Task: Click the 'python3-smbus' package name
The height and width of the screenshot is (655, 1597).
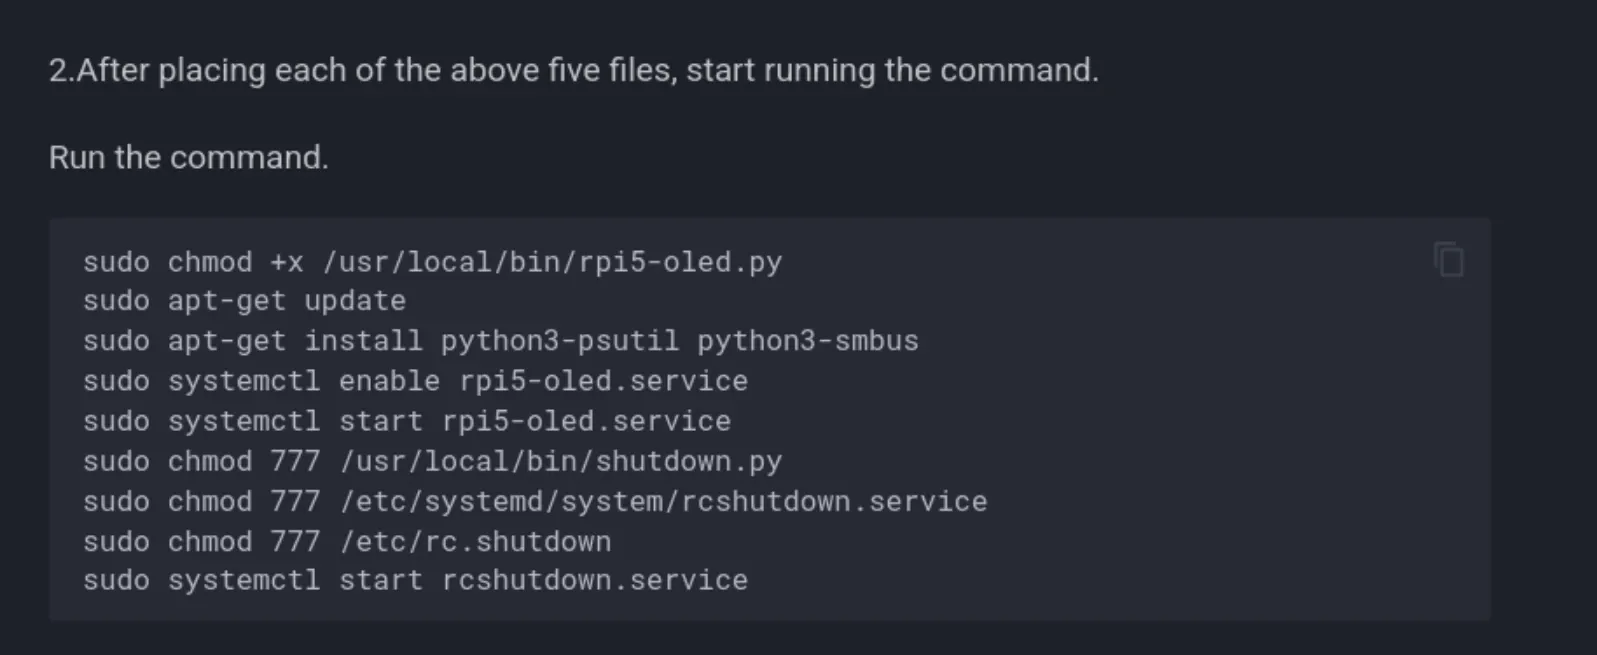Action: pos(807,341)
